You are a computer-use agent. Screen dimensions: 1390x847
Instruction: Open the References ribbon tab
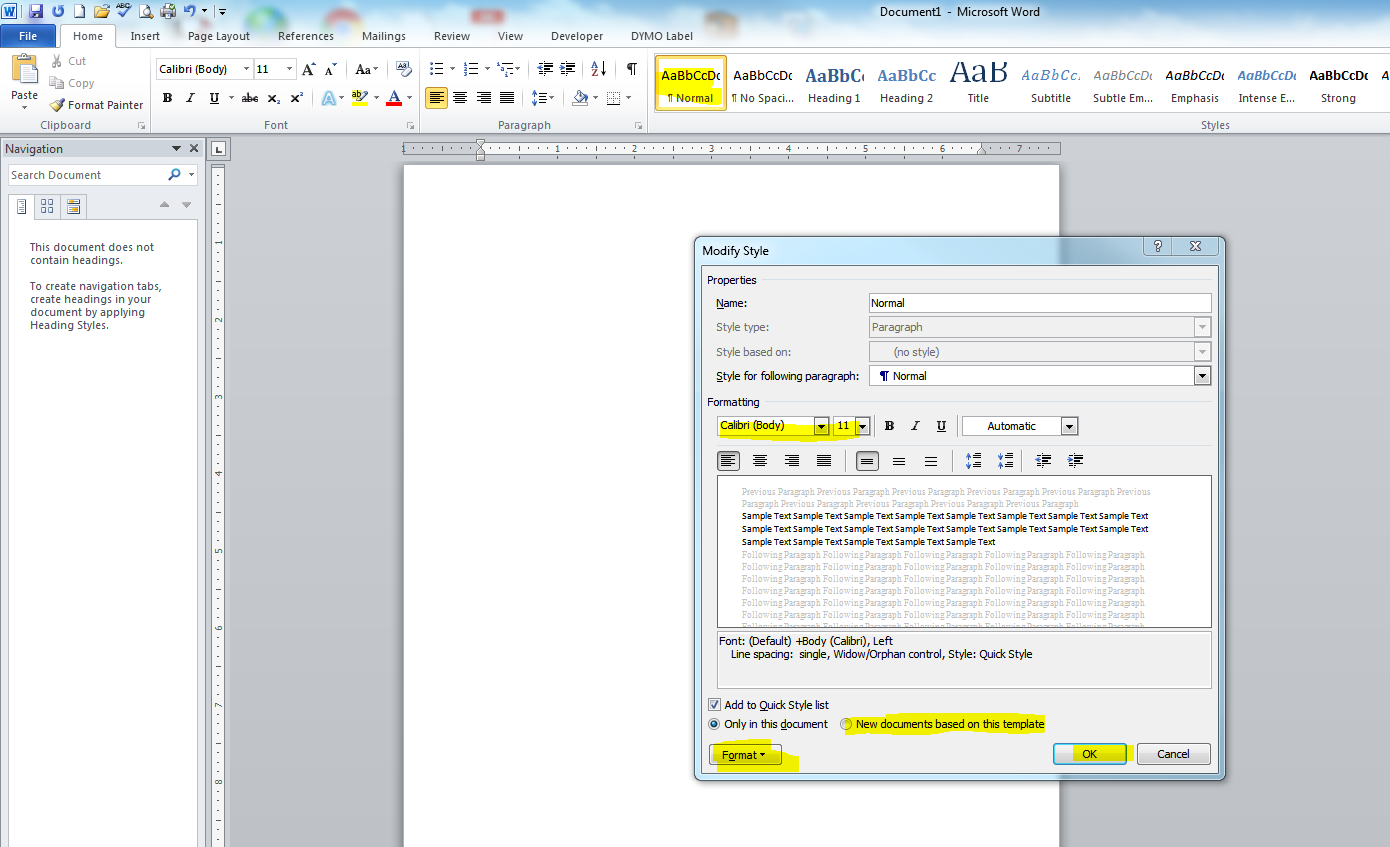(306, 36)
